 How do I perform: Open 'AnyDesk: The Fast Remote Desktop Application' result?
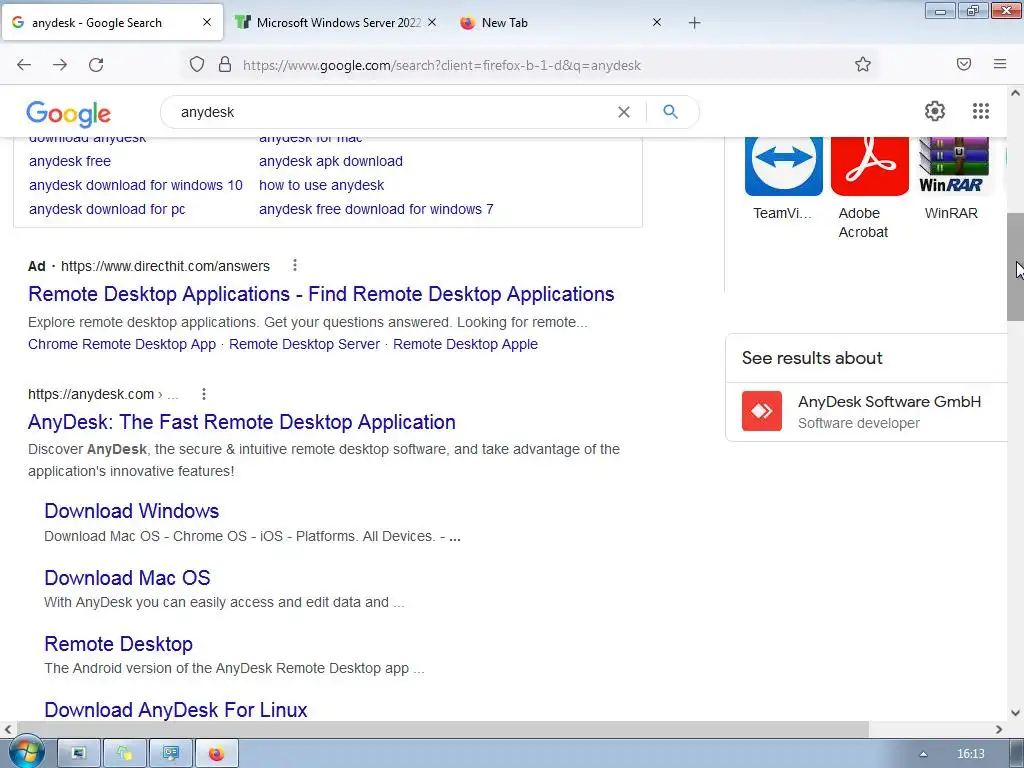click(x=242, y=423)
